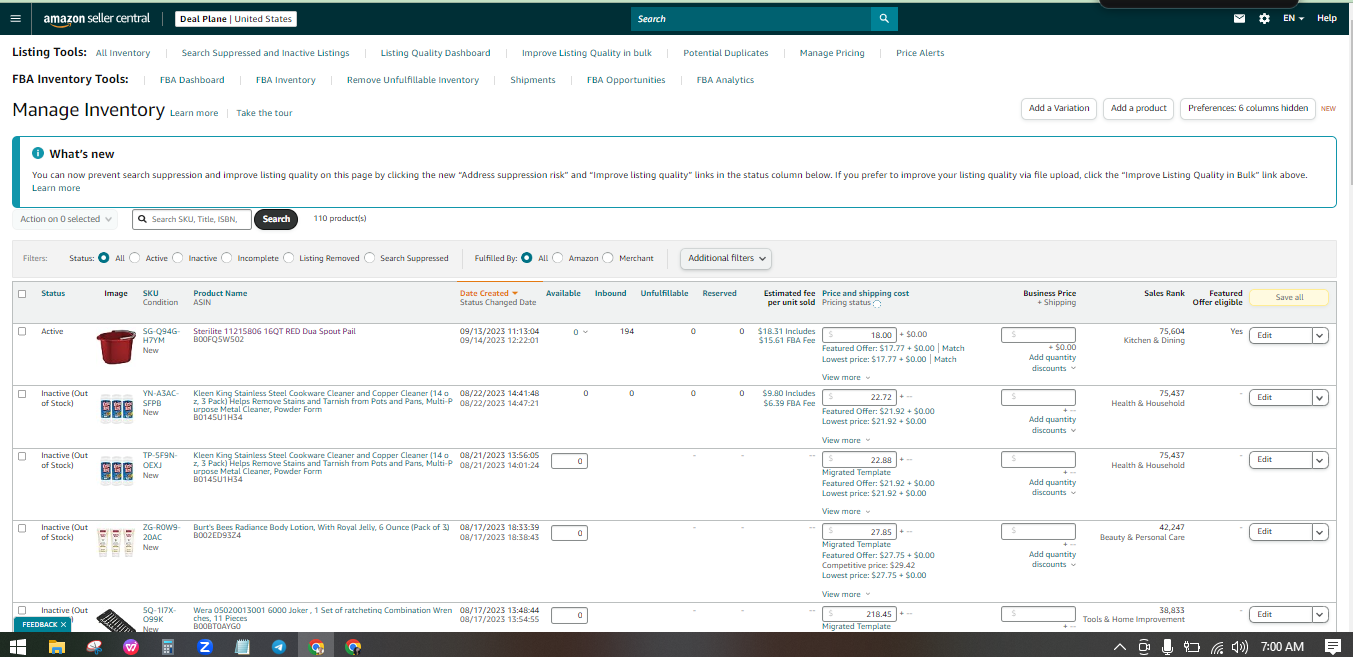
Task: Expand Add quantity discounts for Sterilite row
Action: pyautogui.click(x=1052, y=363)
